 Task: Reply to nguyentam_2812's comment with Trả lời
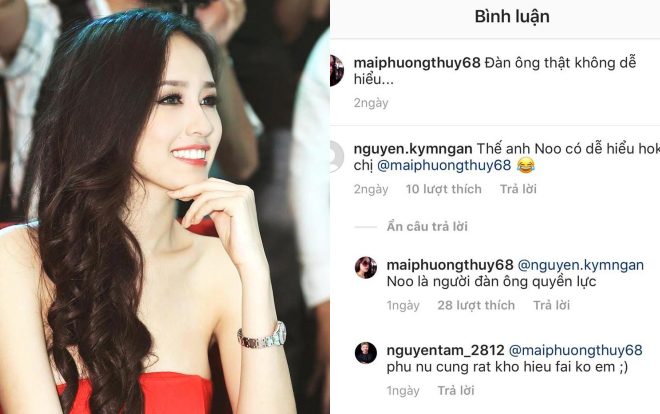tap(456, 390)
